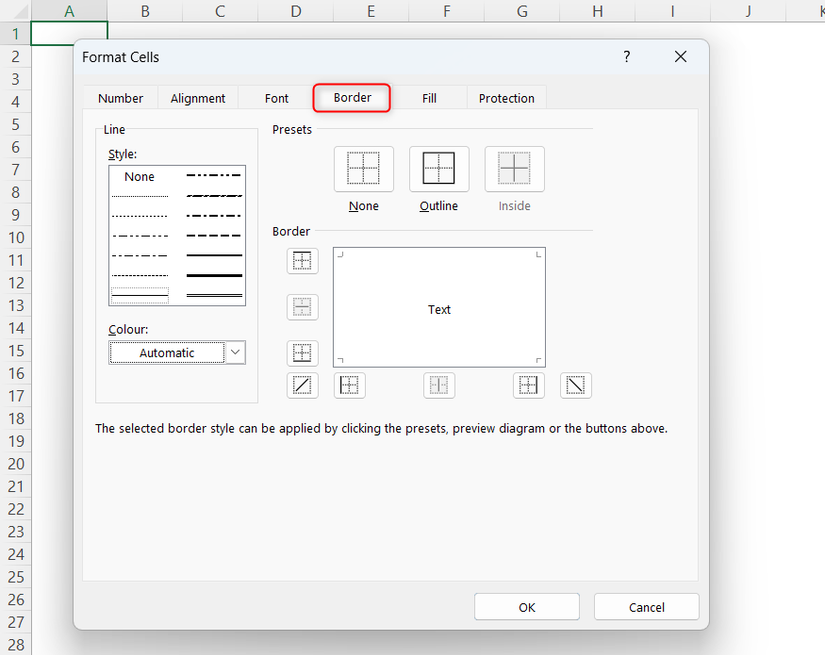The image size is (825, 655).
Task: Click the dialog help question mark icon
Action: click(626, 57)
